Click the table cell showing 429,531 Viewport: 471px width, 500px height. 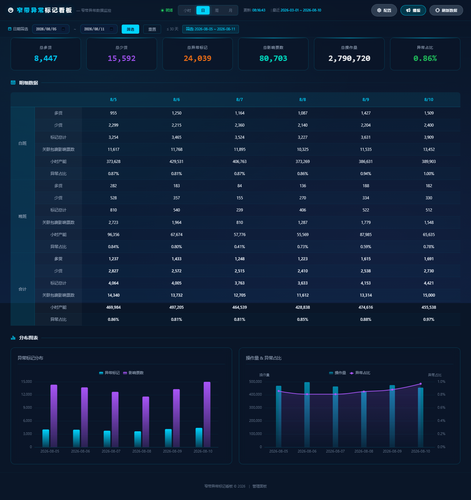[176, 161]
